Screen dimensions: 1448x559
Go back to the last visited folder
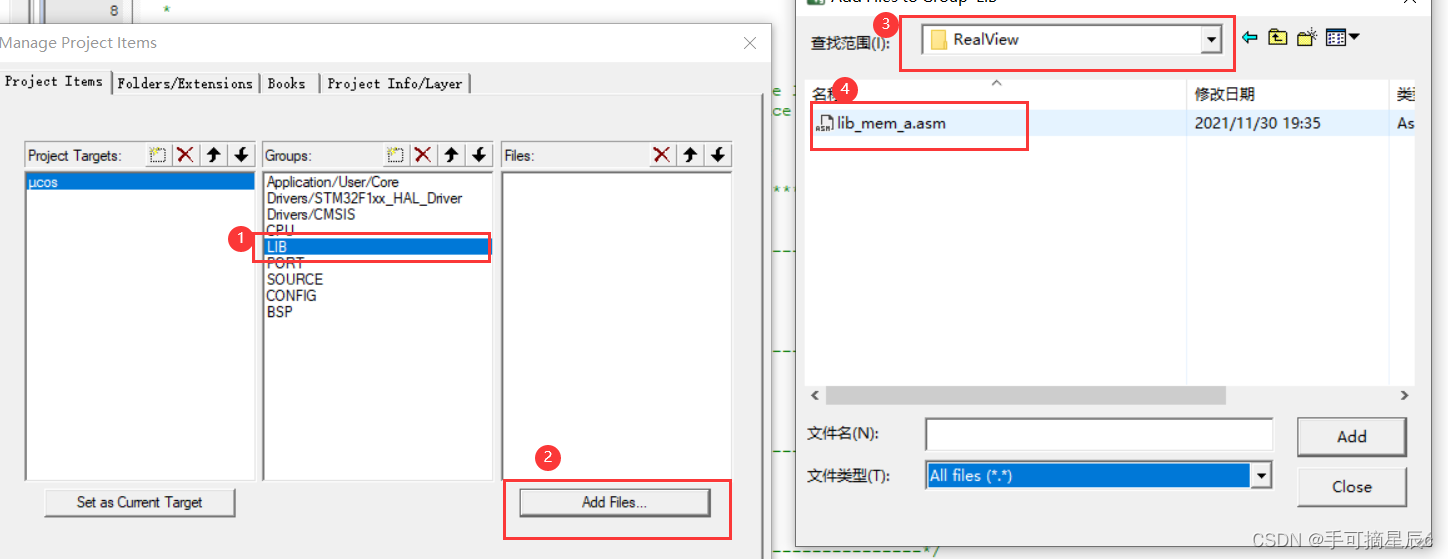click(x=1249, y=38)
